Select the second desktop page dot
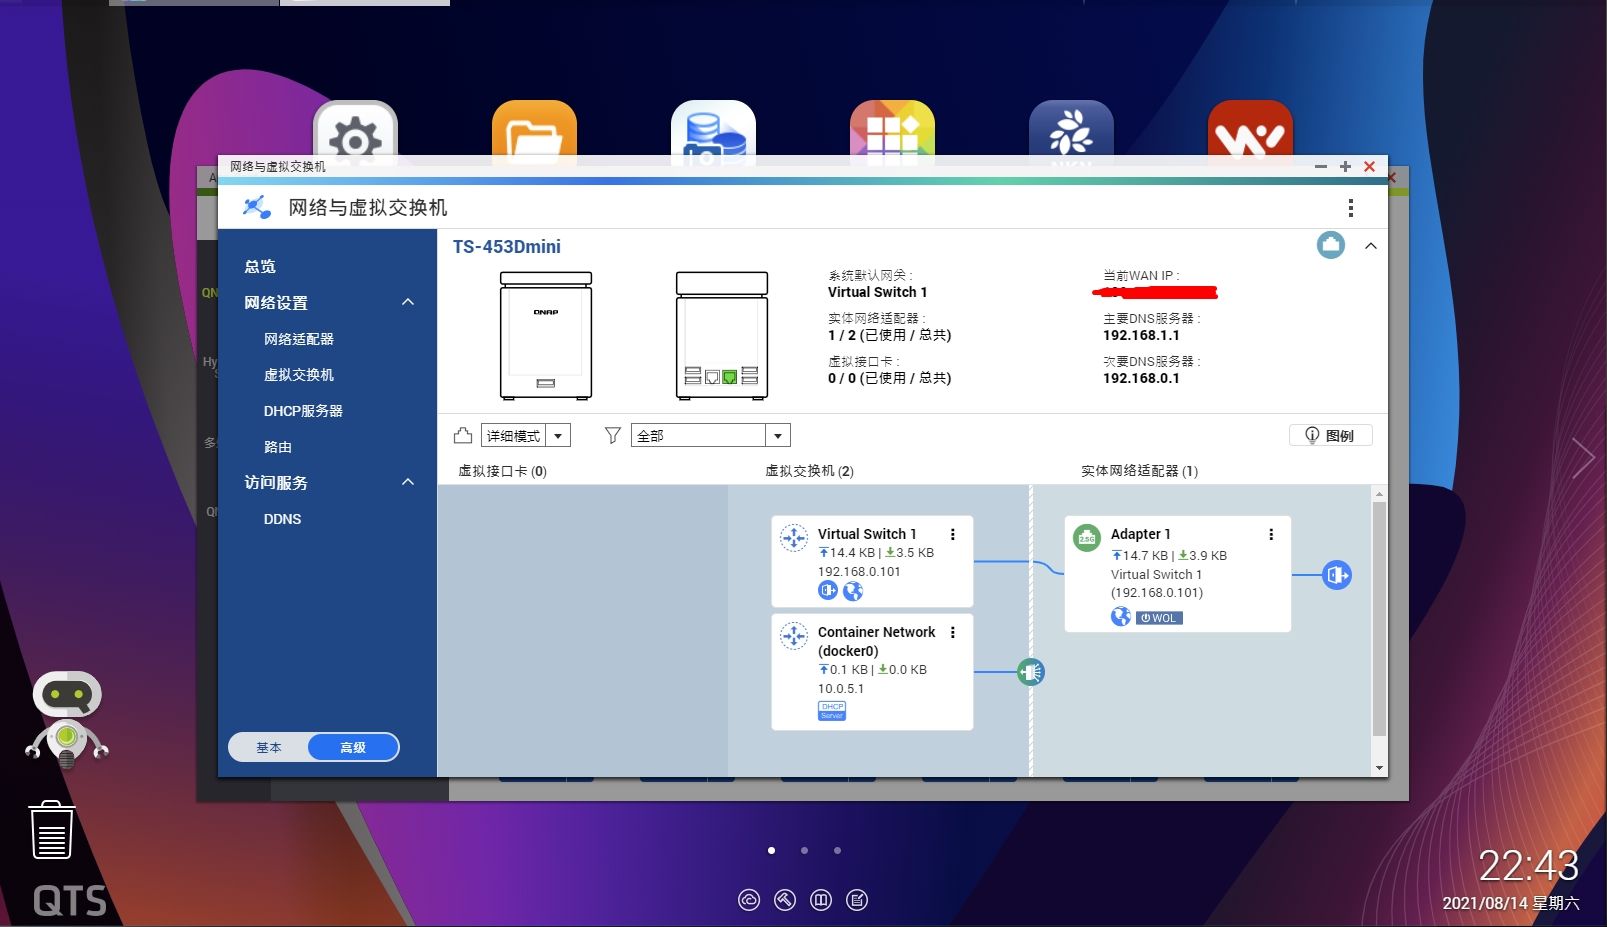 point(804,851)
